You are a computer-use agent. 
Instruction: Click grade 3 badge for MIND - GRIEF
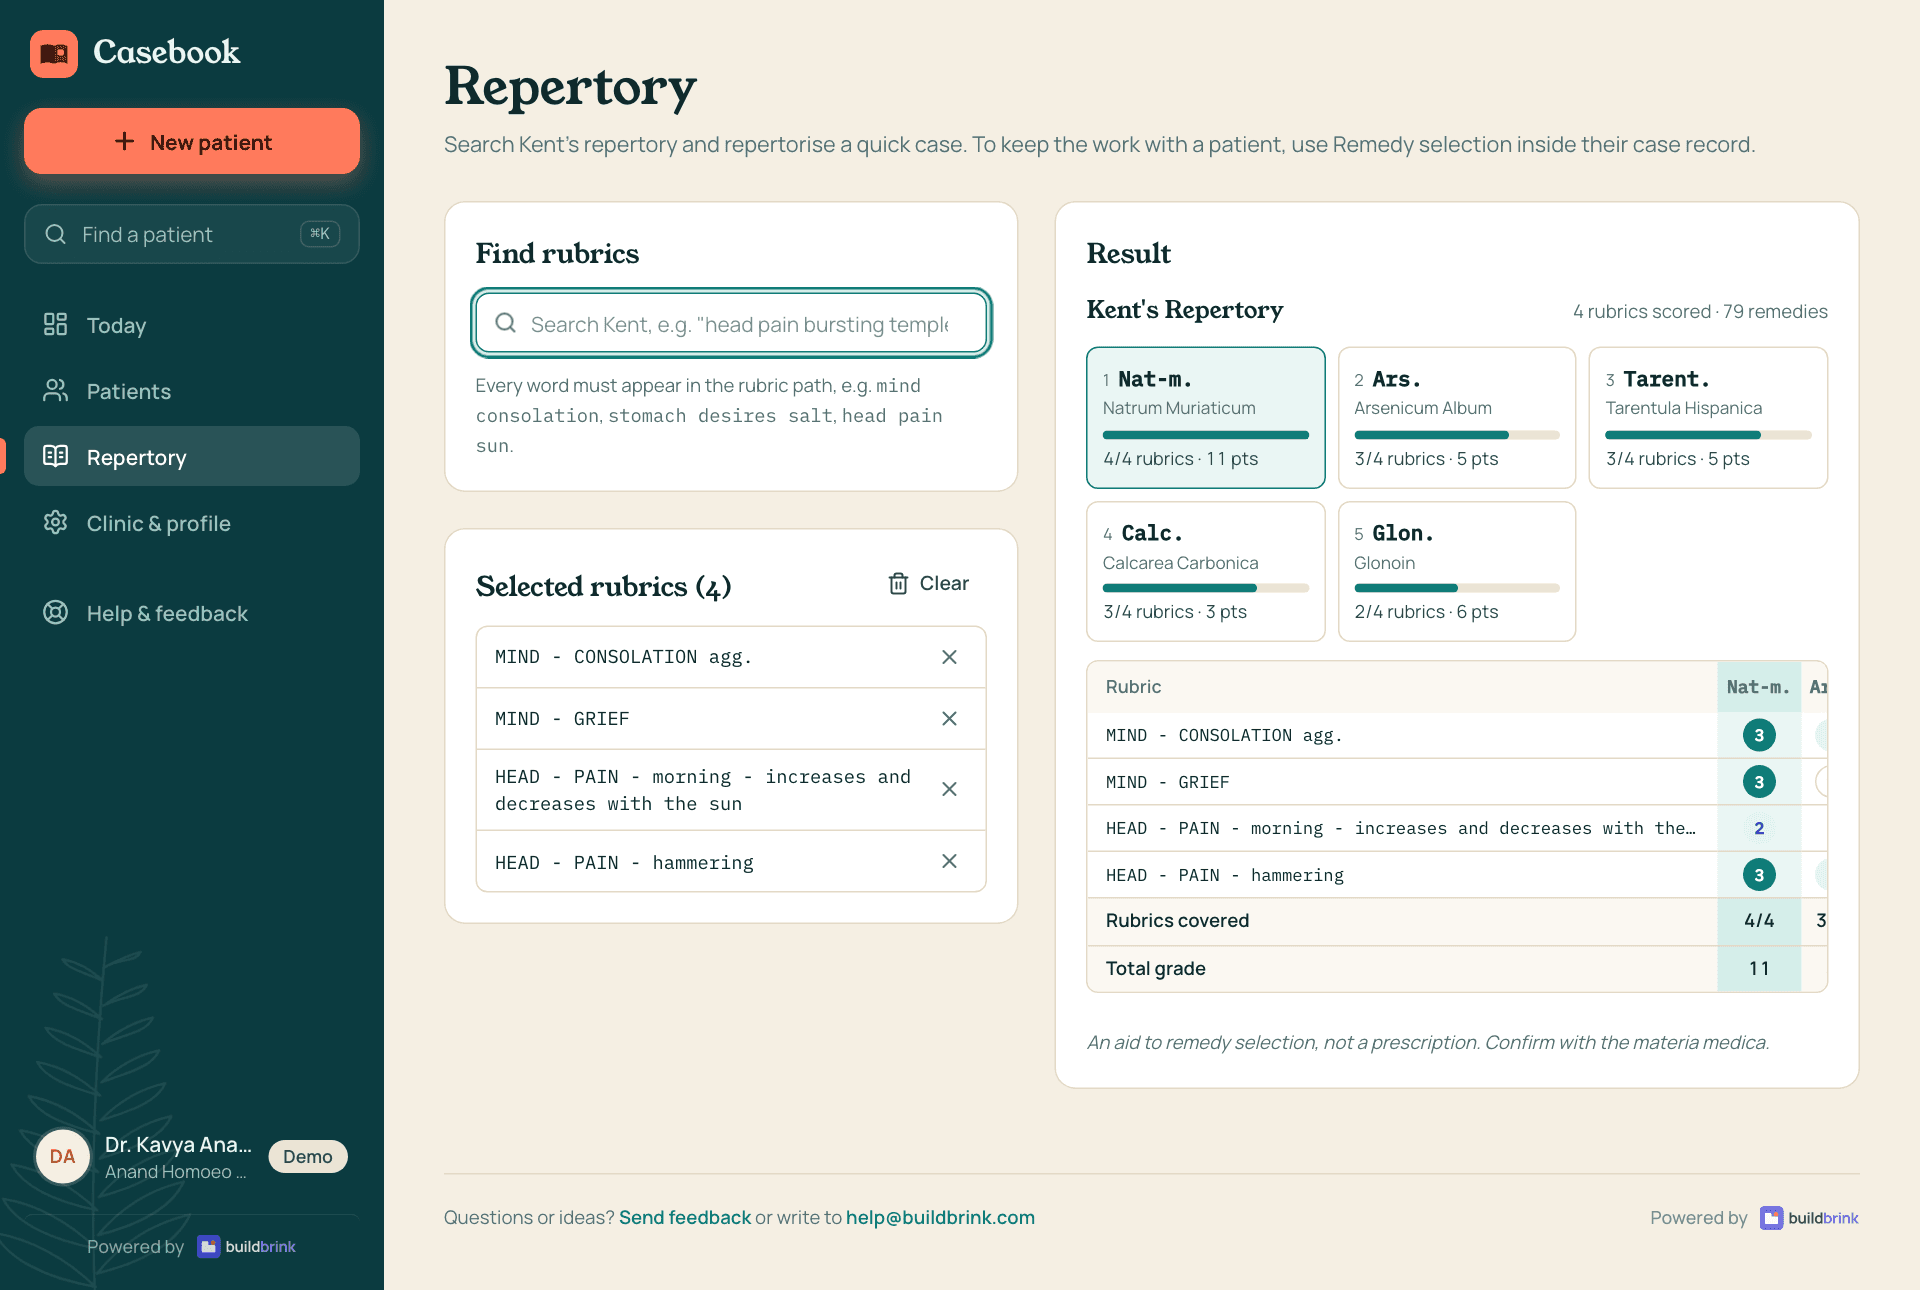pos(1759,782)
